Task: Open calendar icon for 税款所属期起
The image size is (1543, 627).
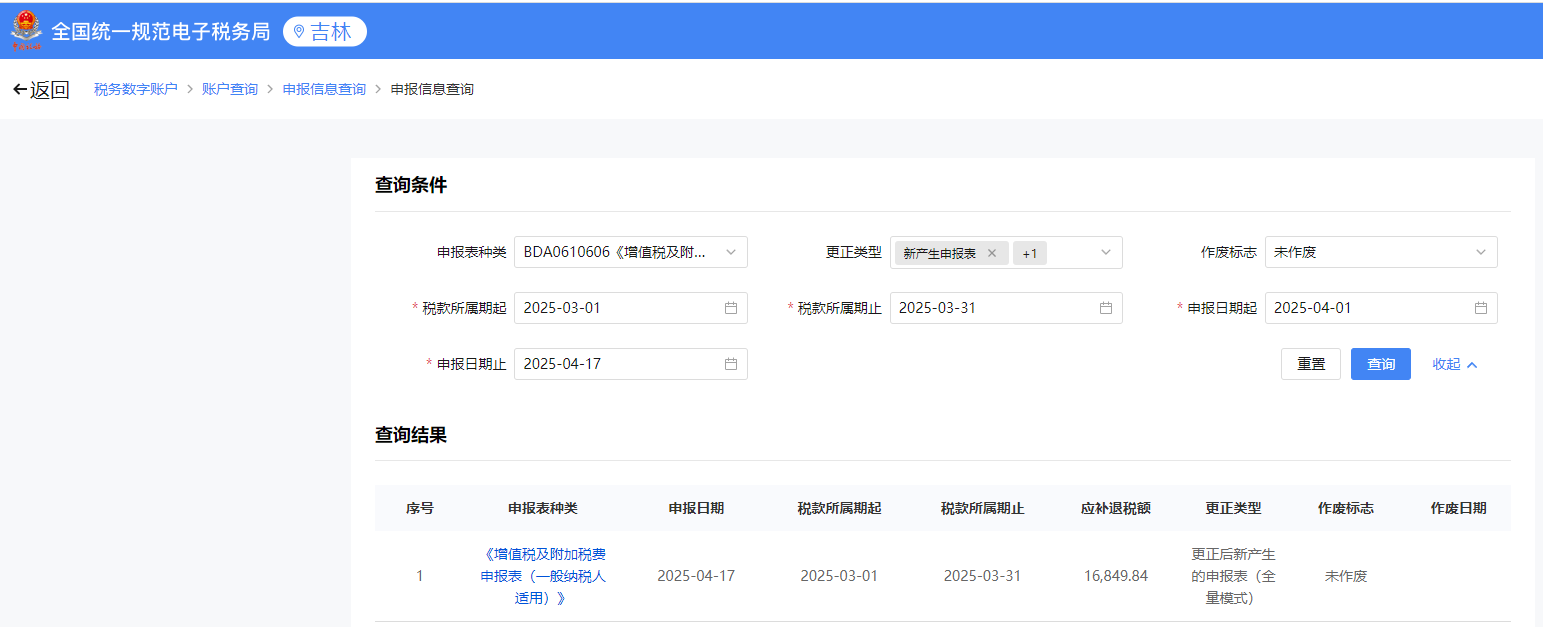Action: (x=731, y=308)
